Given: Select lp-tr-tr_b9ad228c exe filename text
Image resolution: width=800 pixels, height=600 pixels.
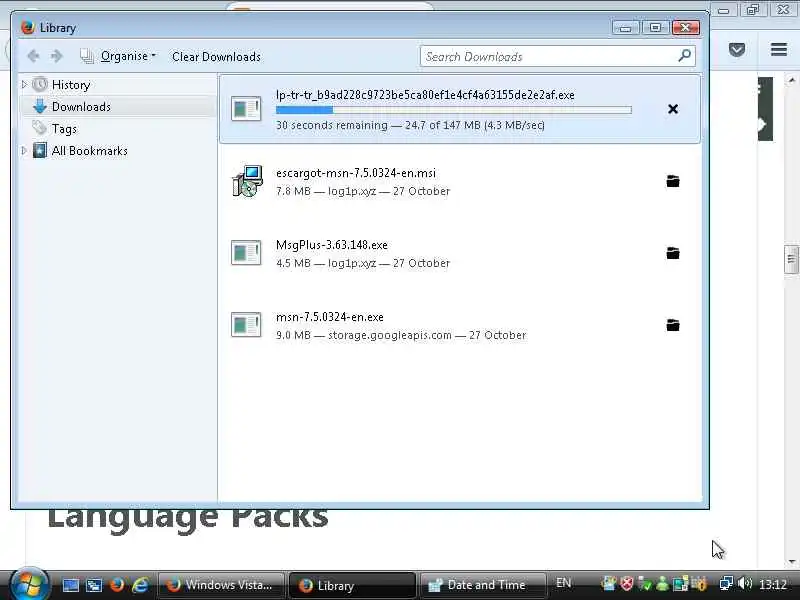Looking at the screenshot, I should 425,95.
